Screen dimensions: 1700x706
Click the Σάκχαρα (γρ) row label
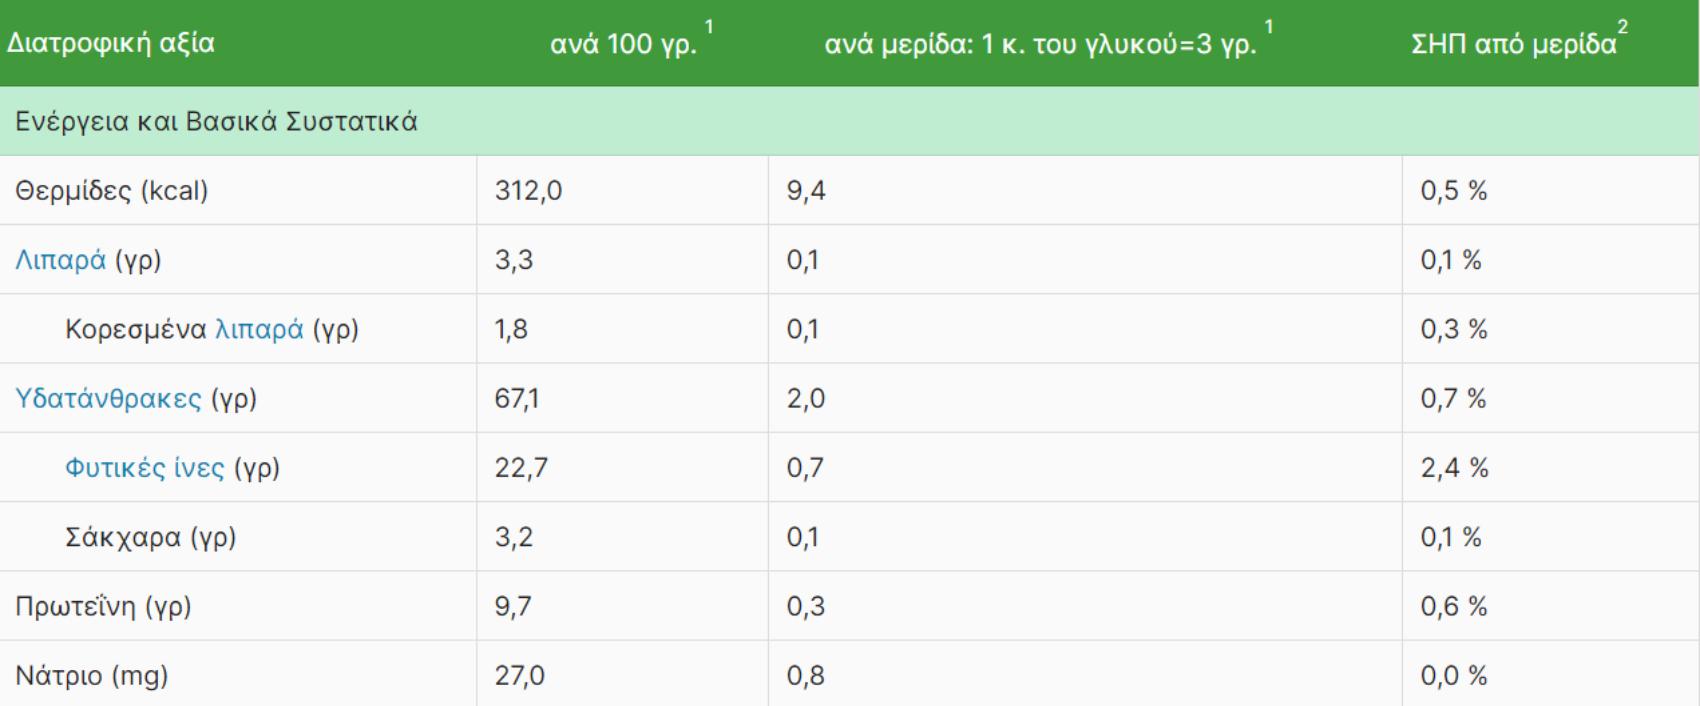pyautogui.click(x=150, y=537)
